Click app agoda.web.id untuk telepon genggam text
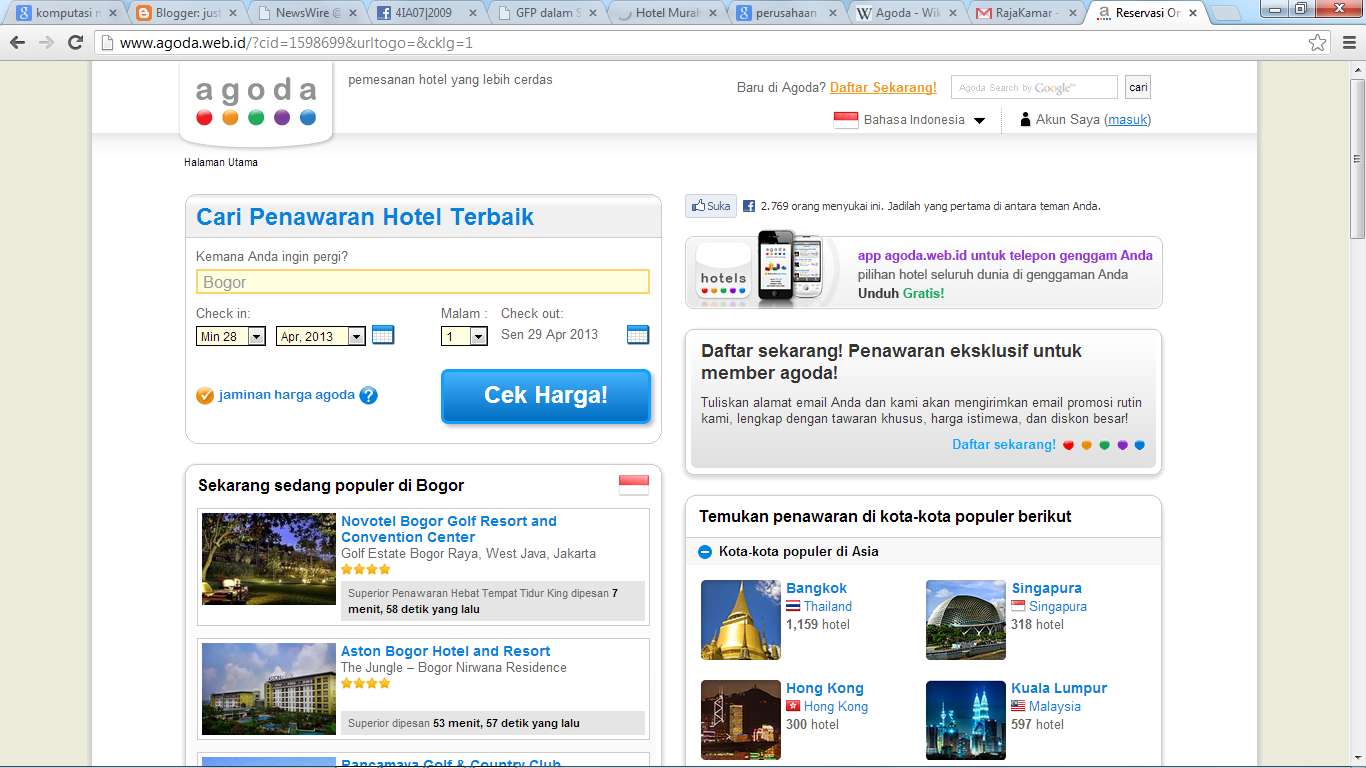Image resolution: width=1366 pixels, height=768 pixels. tap(1005, 255)
